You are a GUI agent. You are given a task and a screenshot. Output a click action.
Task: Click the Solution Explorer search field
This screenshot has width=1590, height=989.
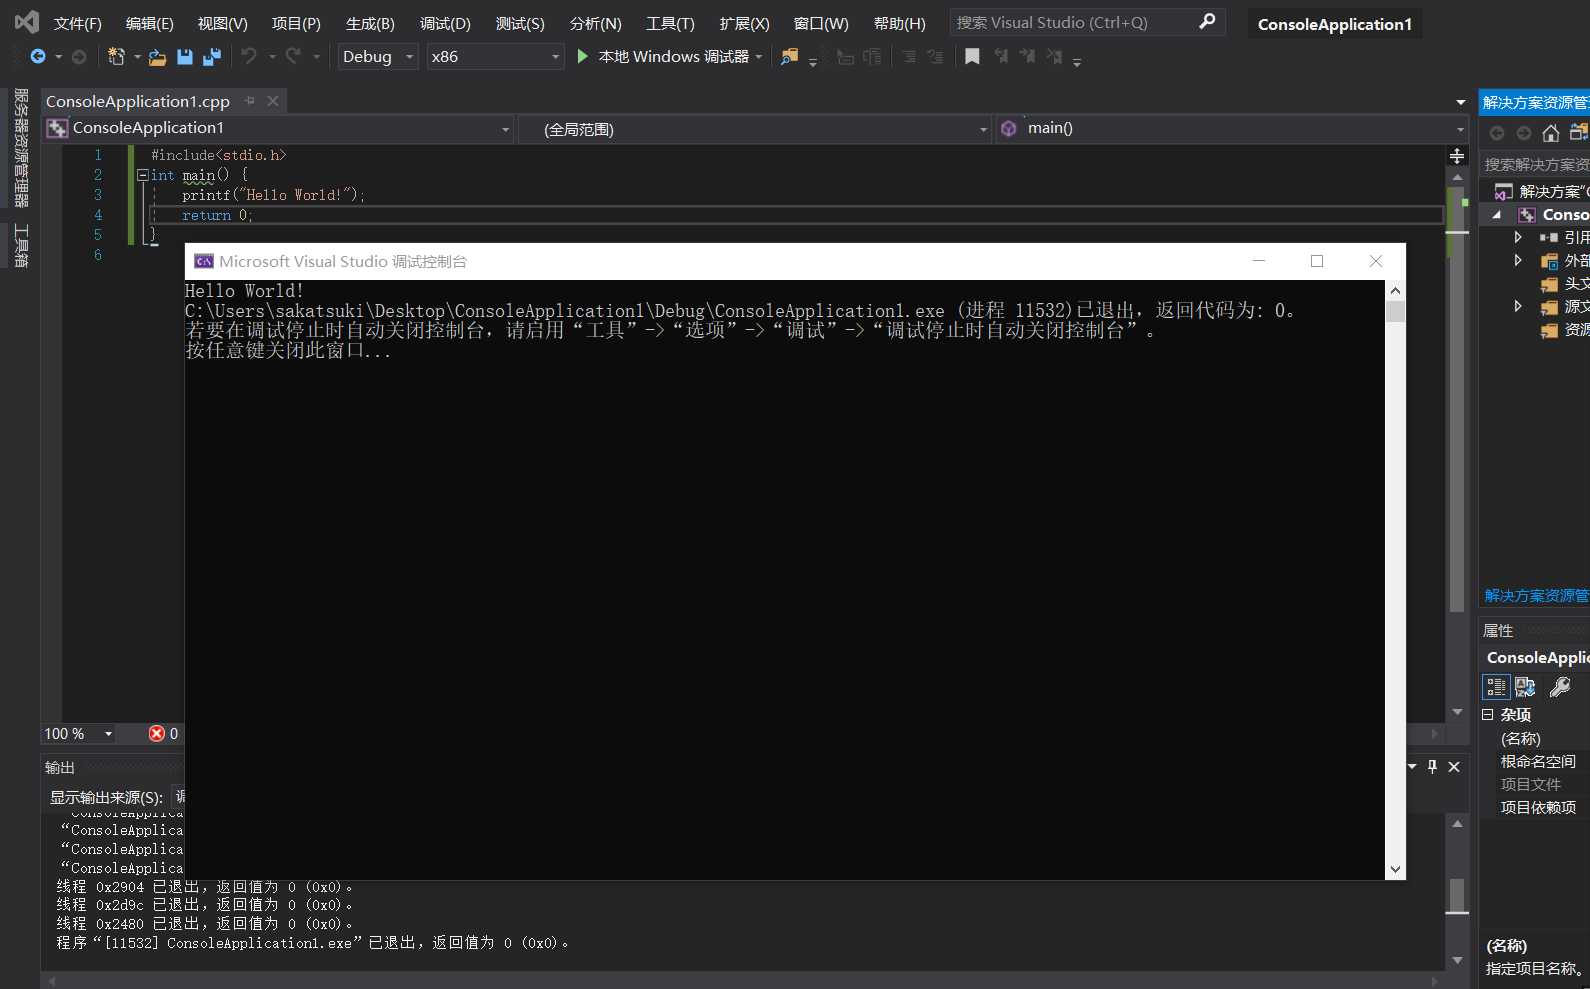click(x=1535, y=164)
